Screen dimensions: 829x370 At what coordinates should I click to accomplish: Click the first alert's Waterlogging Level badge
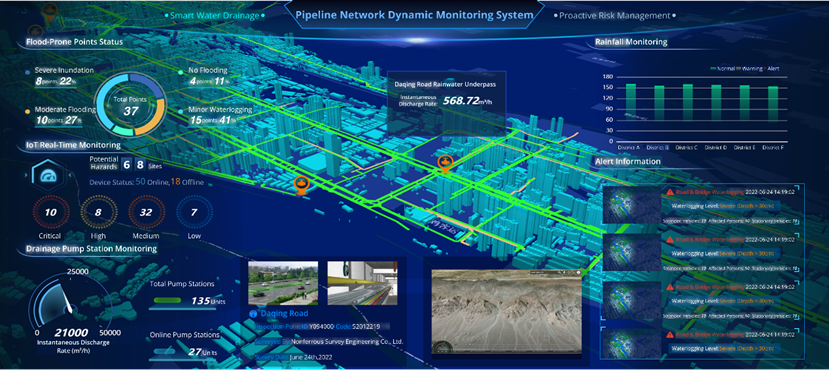pyautogui.click(x=723, y=206)
